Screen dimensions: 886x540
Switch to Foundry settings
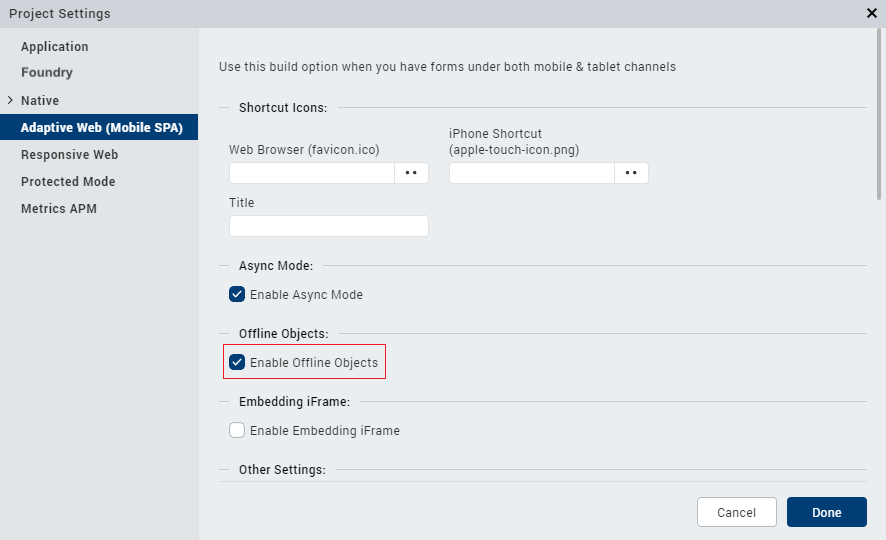47,73
